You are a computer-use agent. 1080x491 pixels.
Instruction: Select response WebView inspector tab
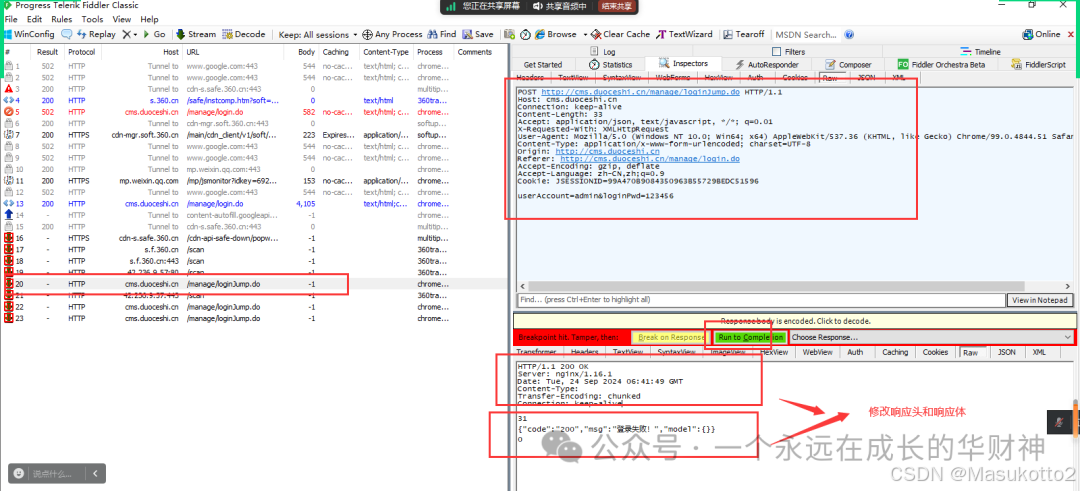(818, 352)
